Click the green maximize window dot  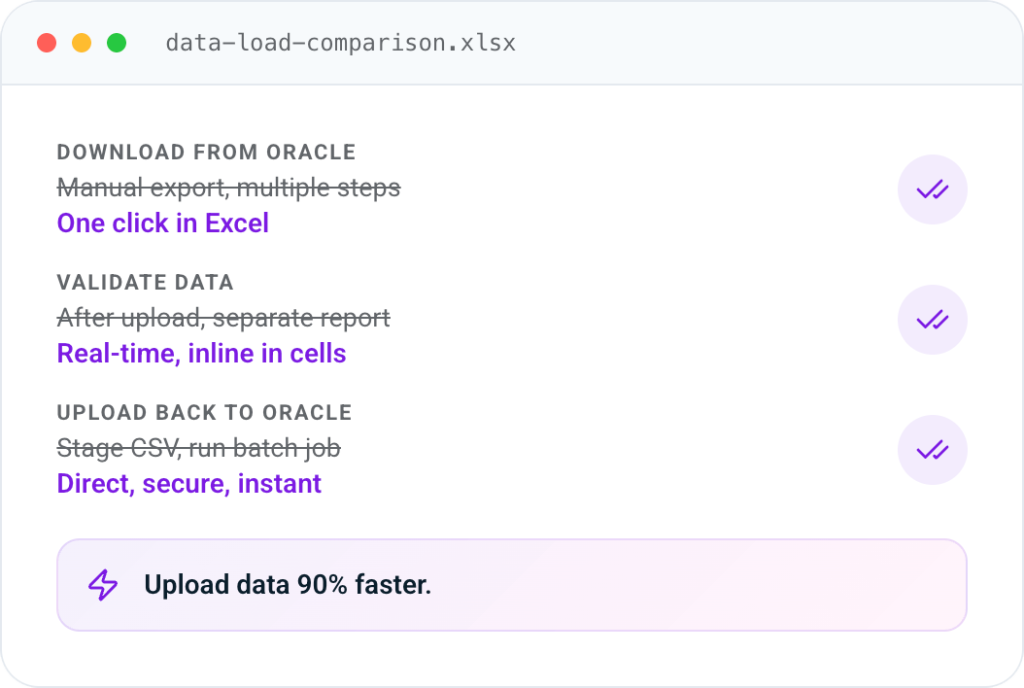(x=117, y=43)
